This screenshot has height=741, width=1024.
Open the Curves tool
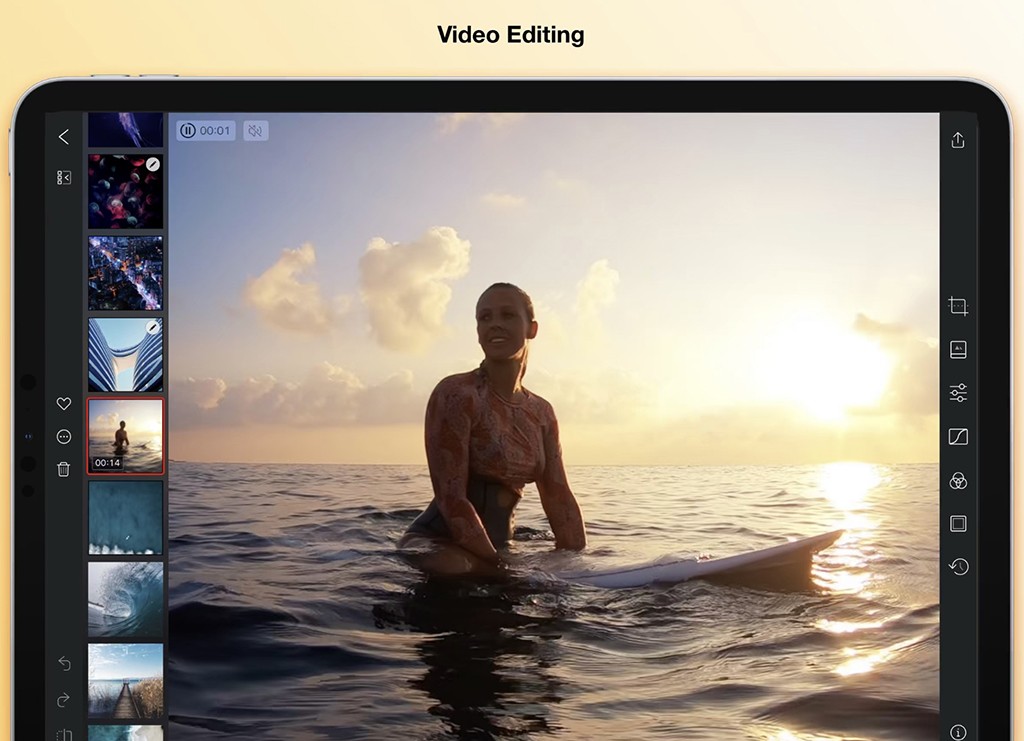[958, 437]
